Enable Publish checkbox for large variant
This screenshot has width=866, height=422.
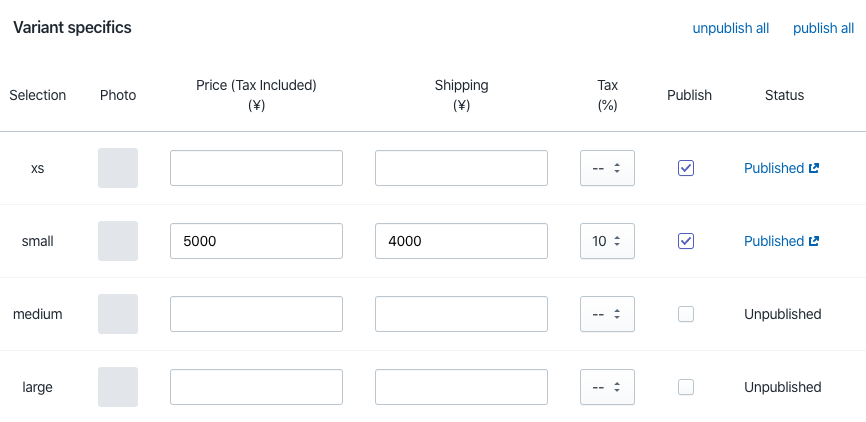[x=686, y=387]
